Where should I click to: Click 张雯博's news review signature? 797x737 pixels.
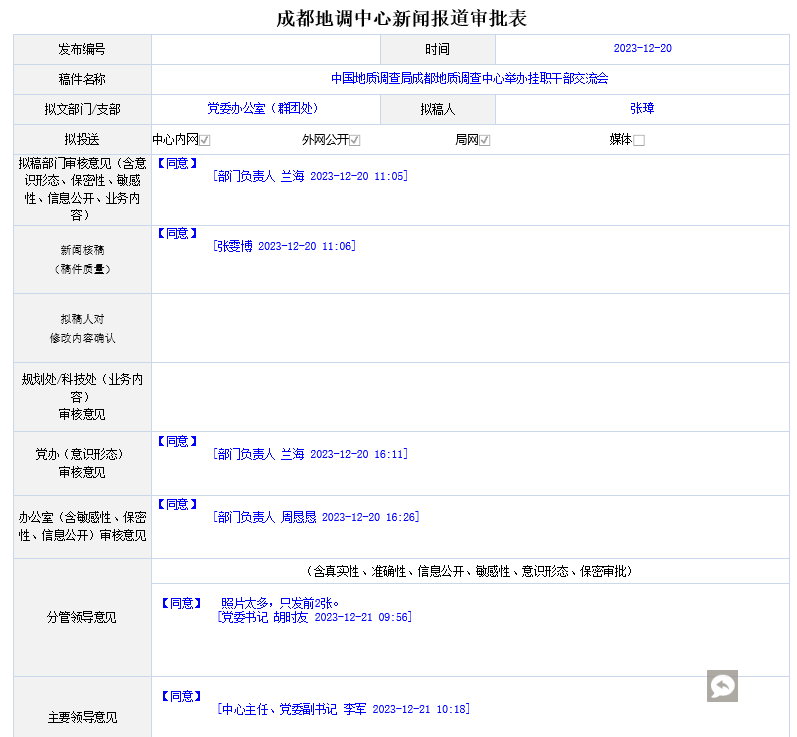click(285, 246)
